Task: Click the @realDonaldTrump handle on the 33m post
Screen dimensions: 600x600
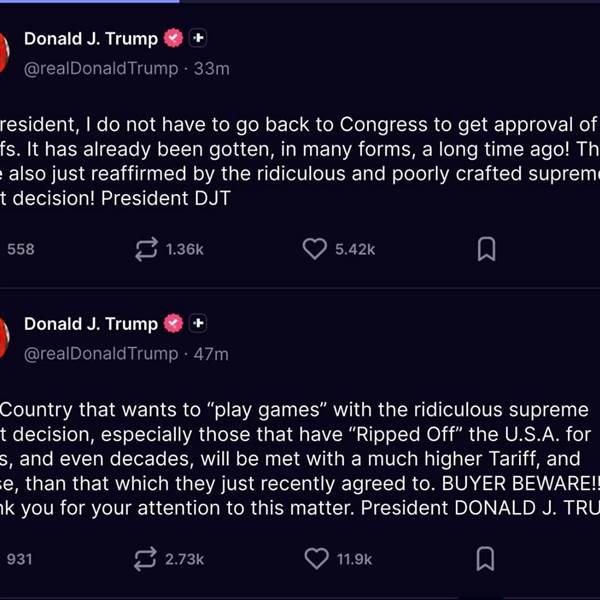Action: tap(100, 68)
